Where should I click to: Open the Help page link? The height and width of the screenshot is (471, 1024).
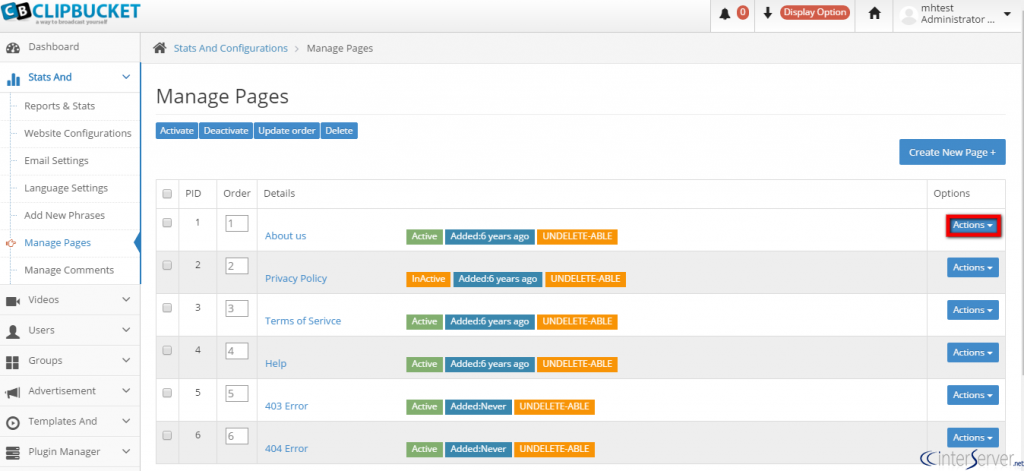(x=276, y=363)
